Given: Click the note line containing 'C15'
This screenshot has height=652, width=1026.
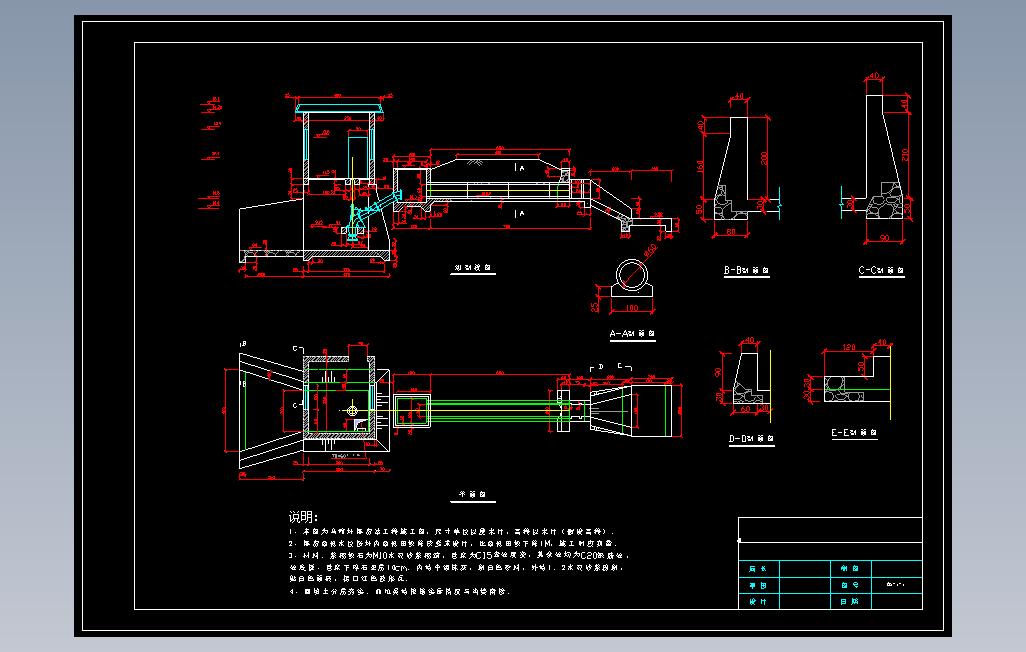Looking at the screenshot, I should click(459, 555).
